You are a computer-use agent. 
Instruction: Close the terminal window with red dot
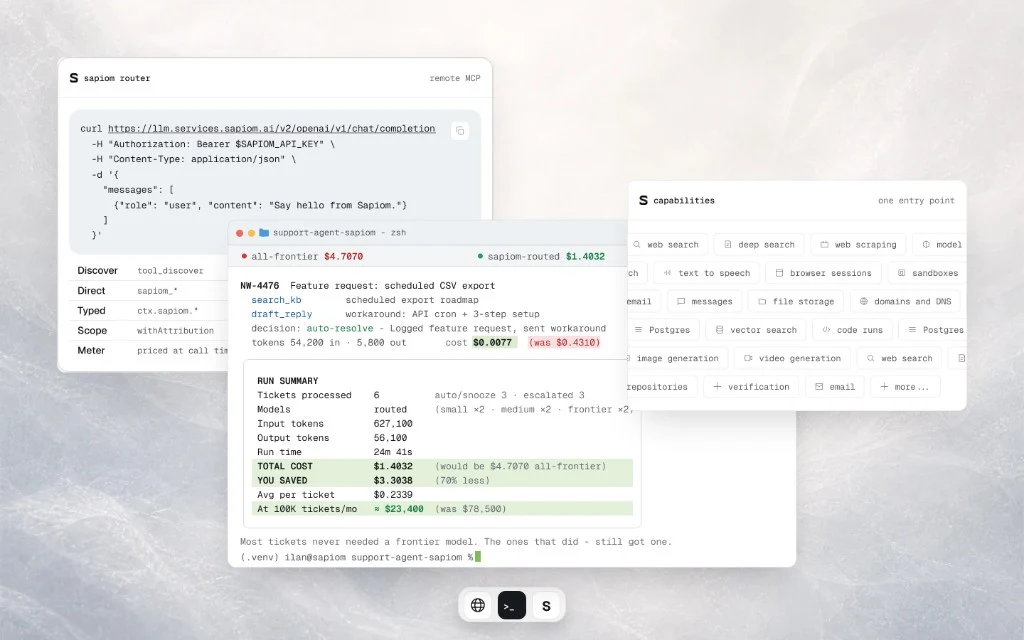pos(240,233)
